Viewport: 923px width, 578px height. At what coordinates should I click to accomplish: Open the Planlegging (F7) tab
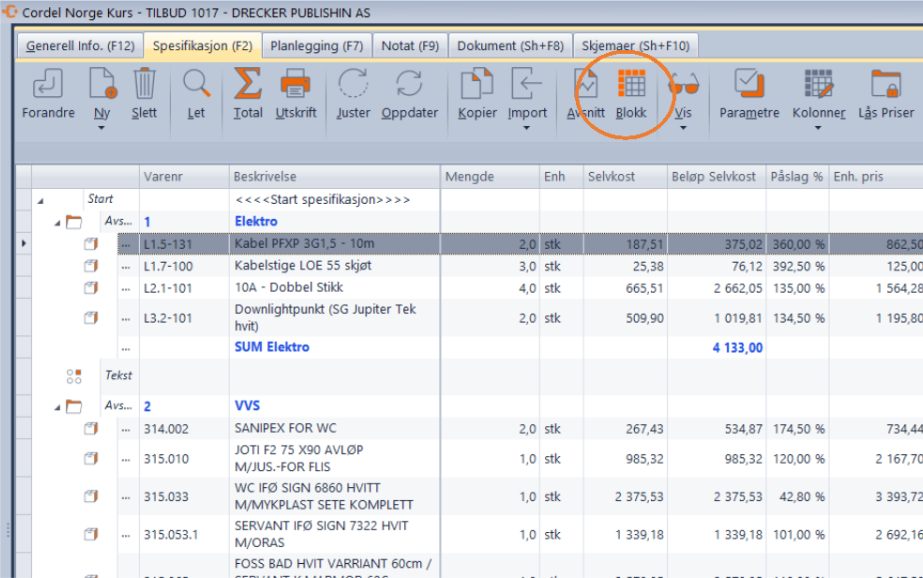(x=317, y=45)
